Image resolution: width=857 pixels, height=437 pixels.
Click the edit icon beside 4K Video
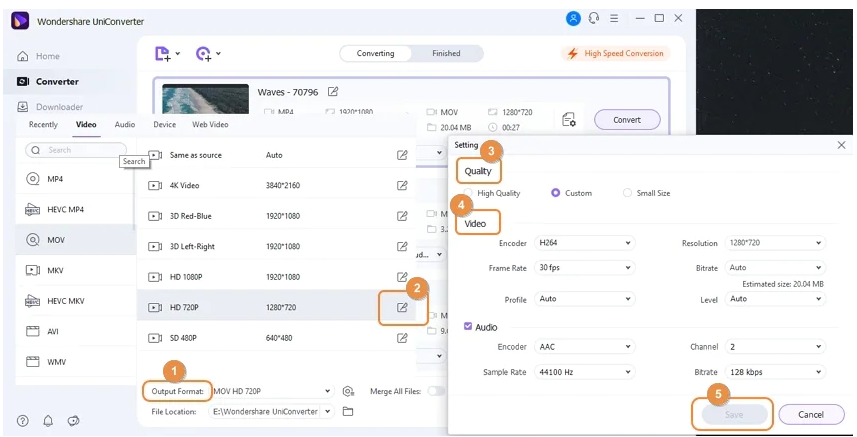click(x=402, y=185)
